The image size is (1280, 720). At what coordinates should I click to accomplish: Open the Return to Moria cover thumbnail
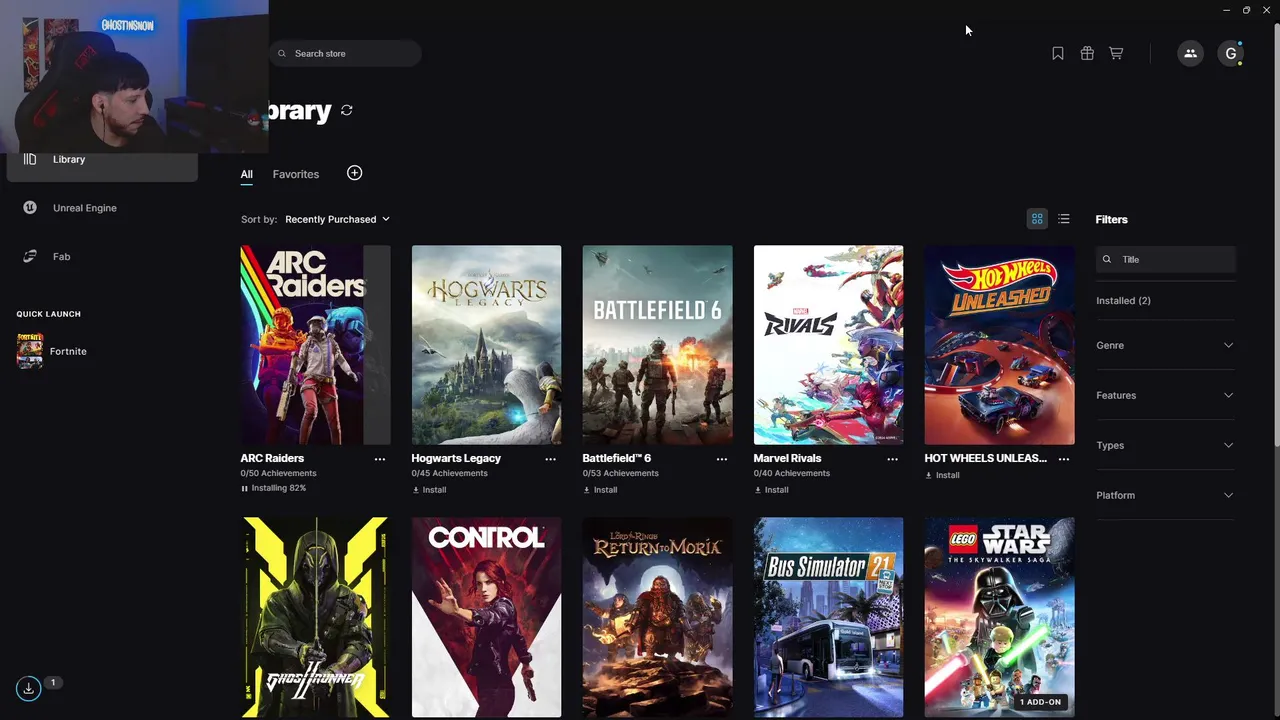click(657, 617)
